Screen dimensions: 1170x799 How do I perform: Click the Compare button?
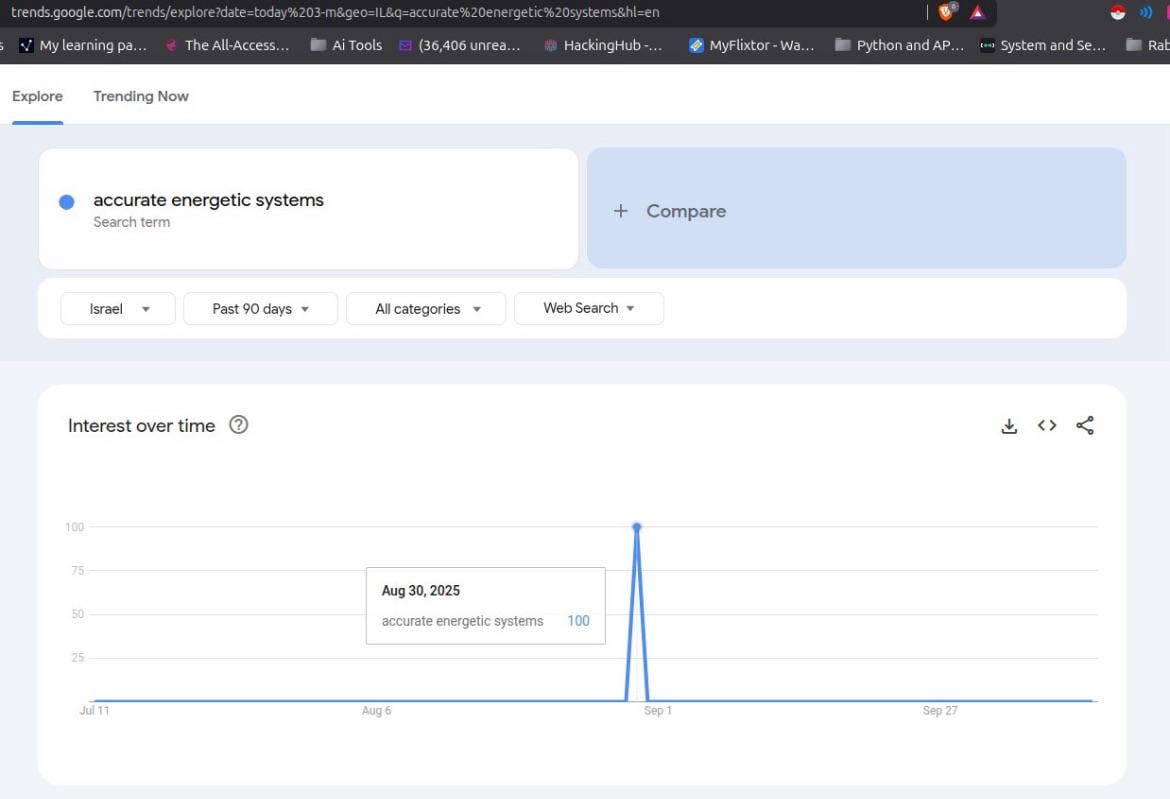click(857, 208)
